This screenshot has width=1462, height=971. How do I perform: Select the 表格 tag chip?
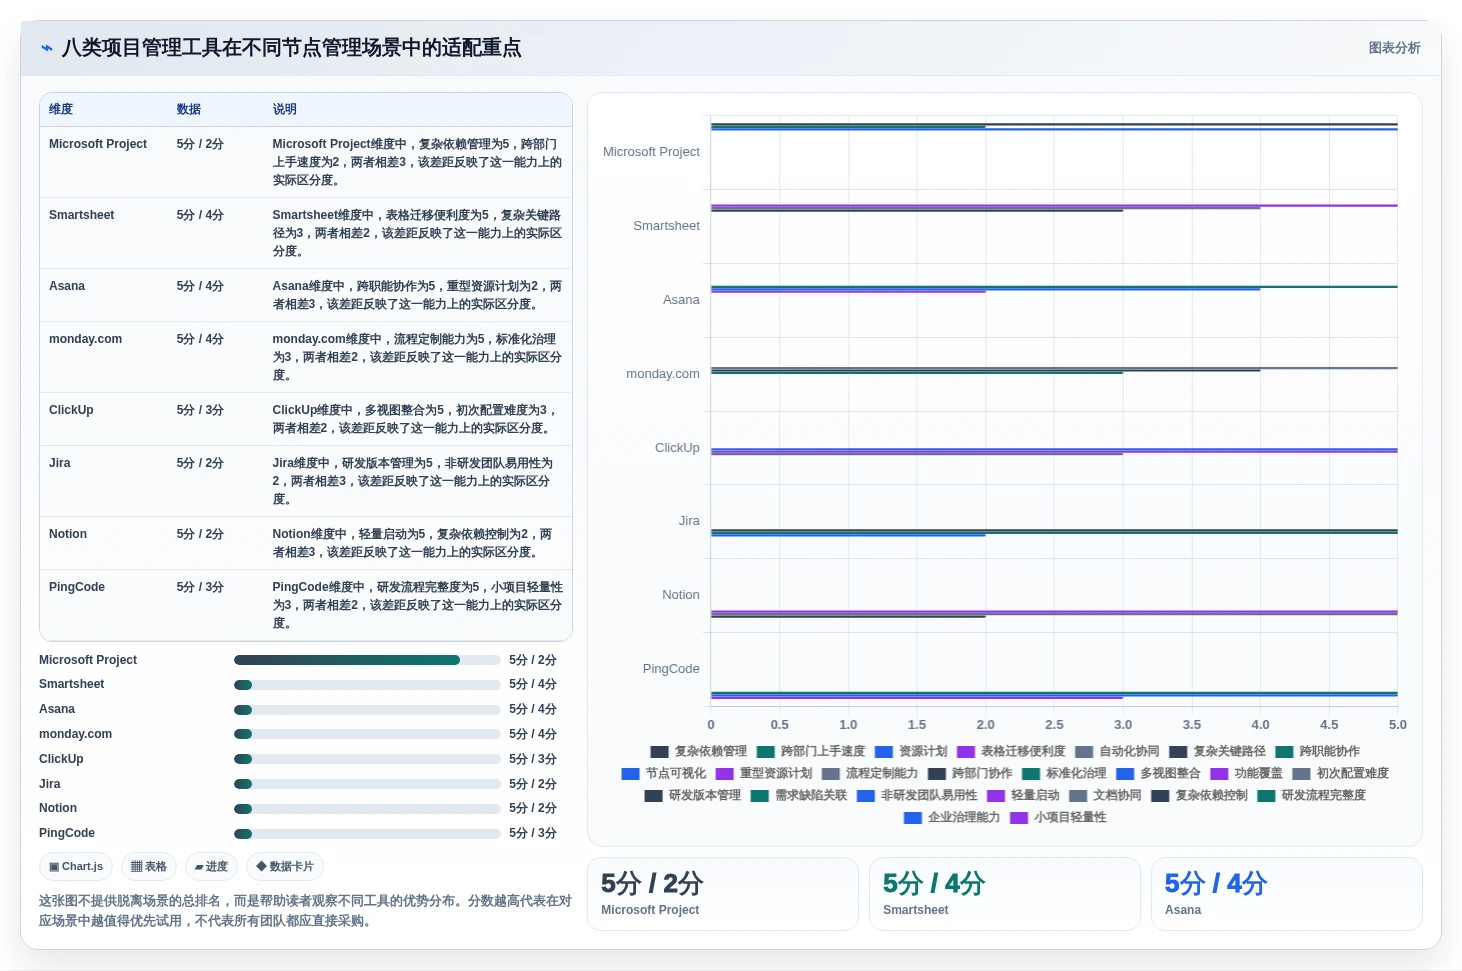149,866
